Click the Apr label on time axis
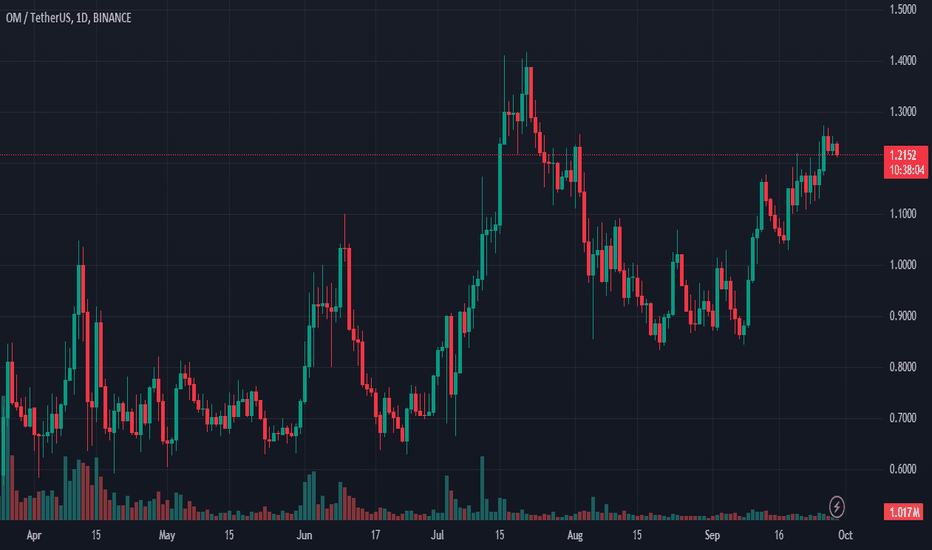 (34, 535)
